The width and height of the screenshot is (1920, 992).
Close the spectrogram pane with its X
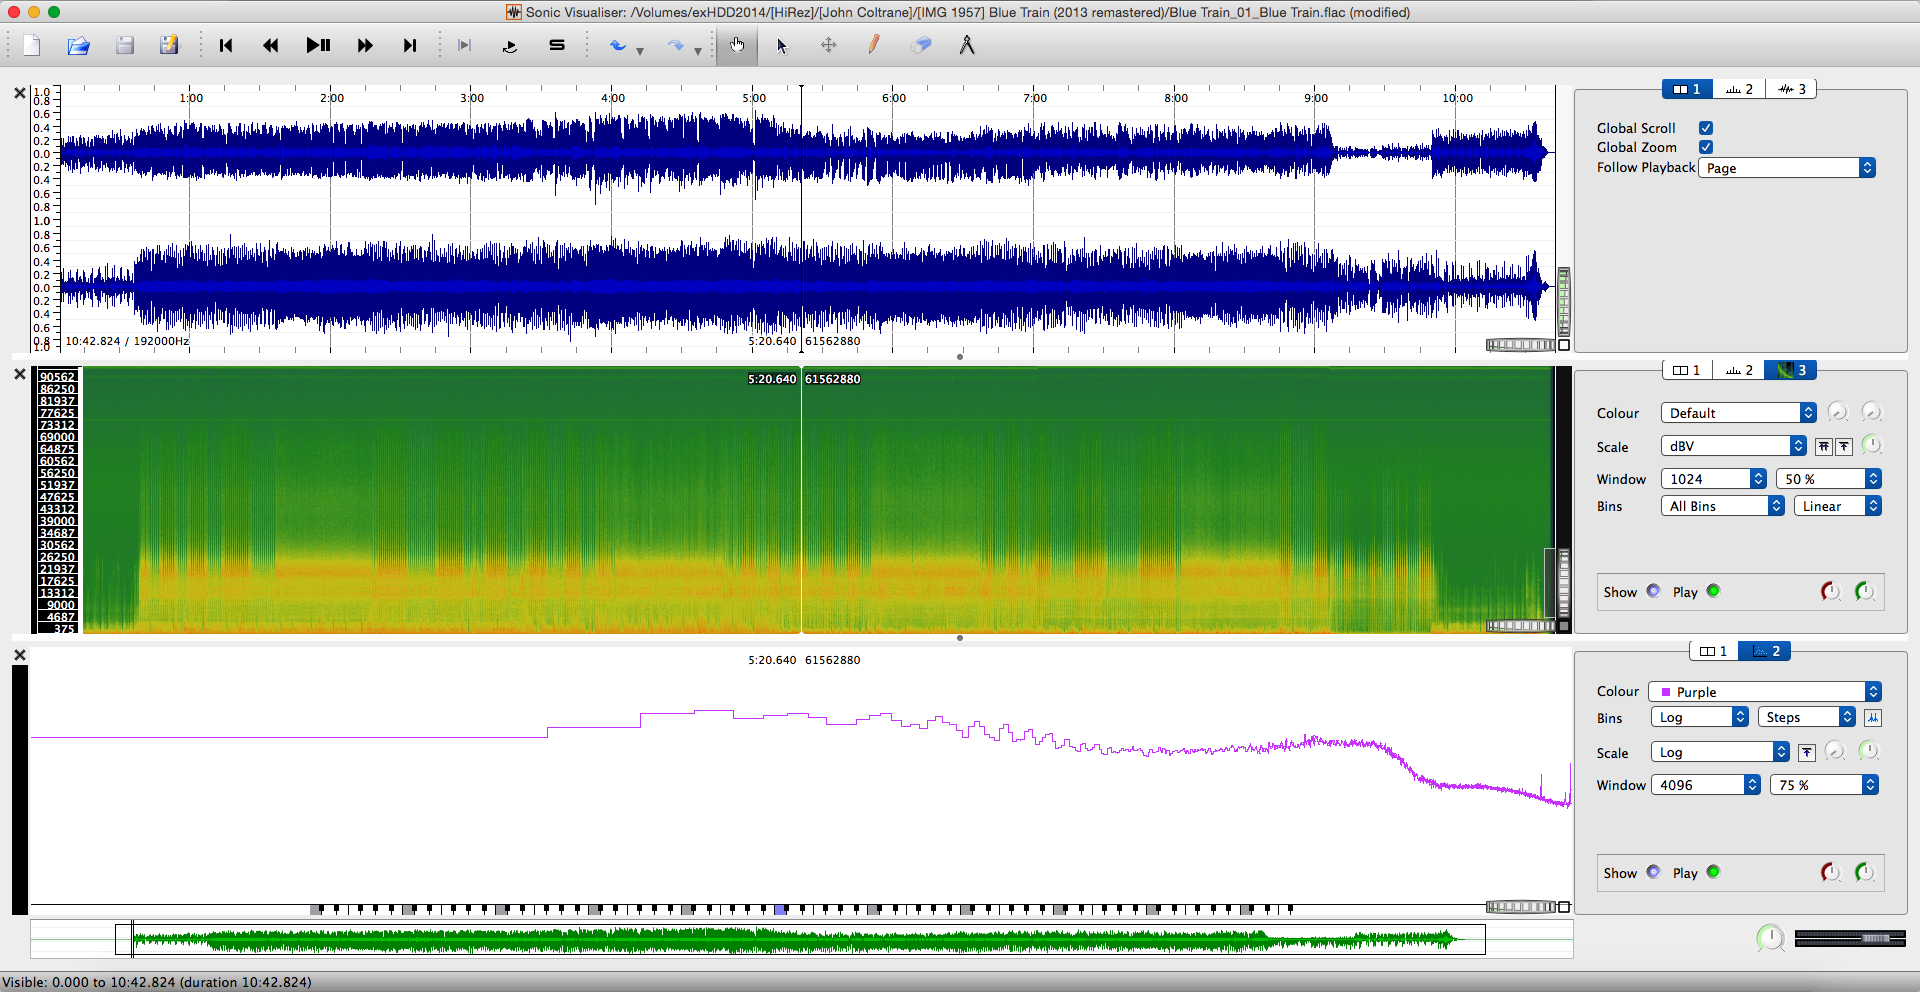(x=19, y=374)
